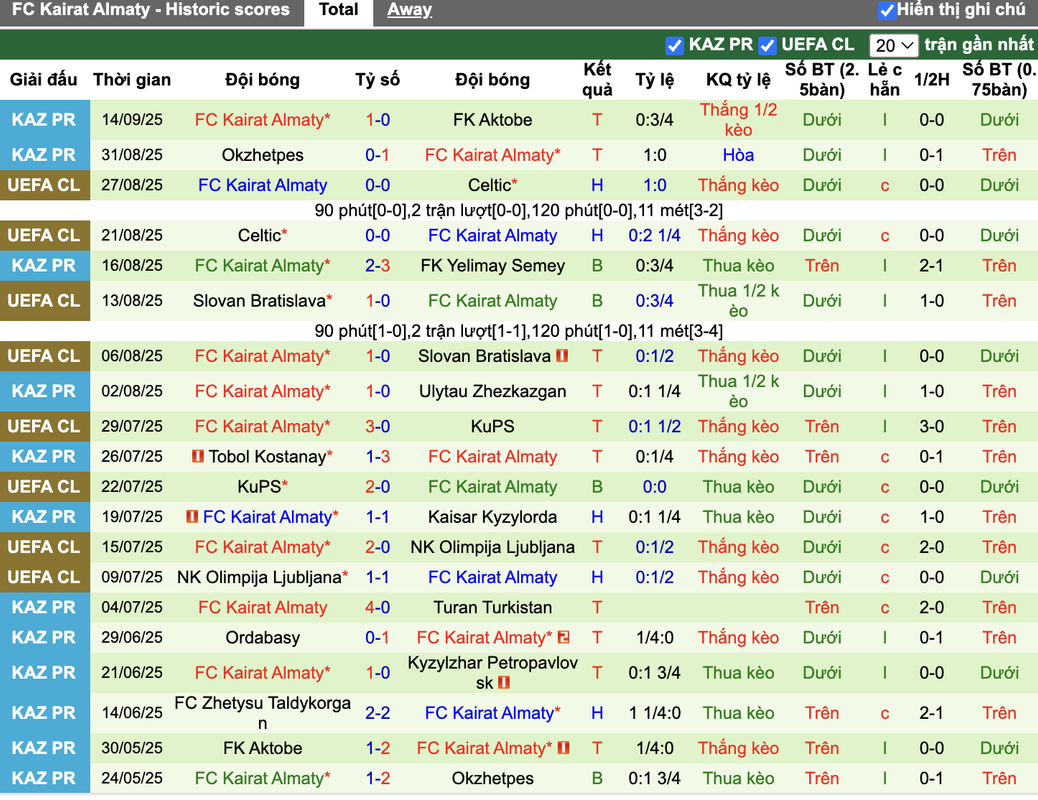Toggle the Hiển thị ghi chú checkbox

tap(886, 10)
